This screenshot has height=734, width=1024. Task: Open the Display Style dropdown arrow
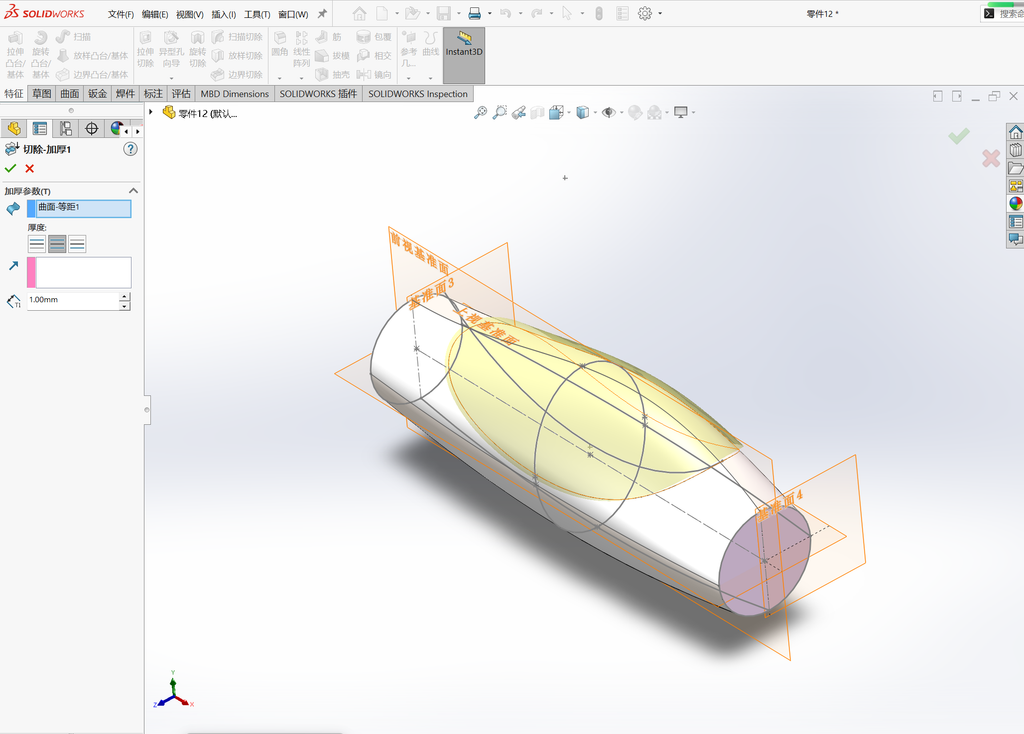595,112
